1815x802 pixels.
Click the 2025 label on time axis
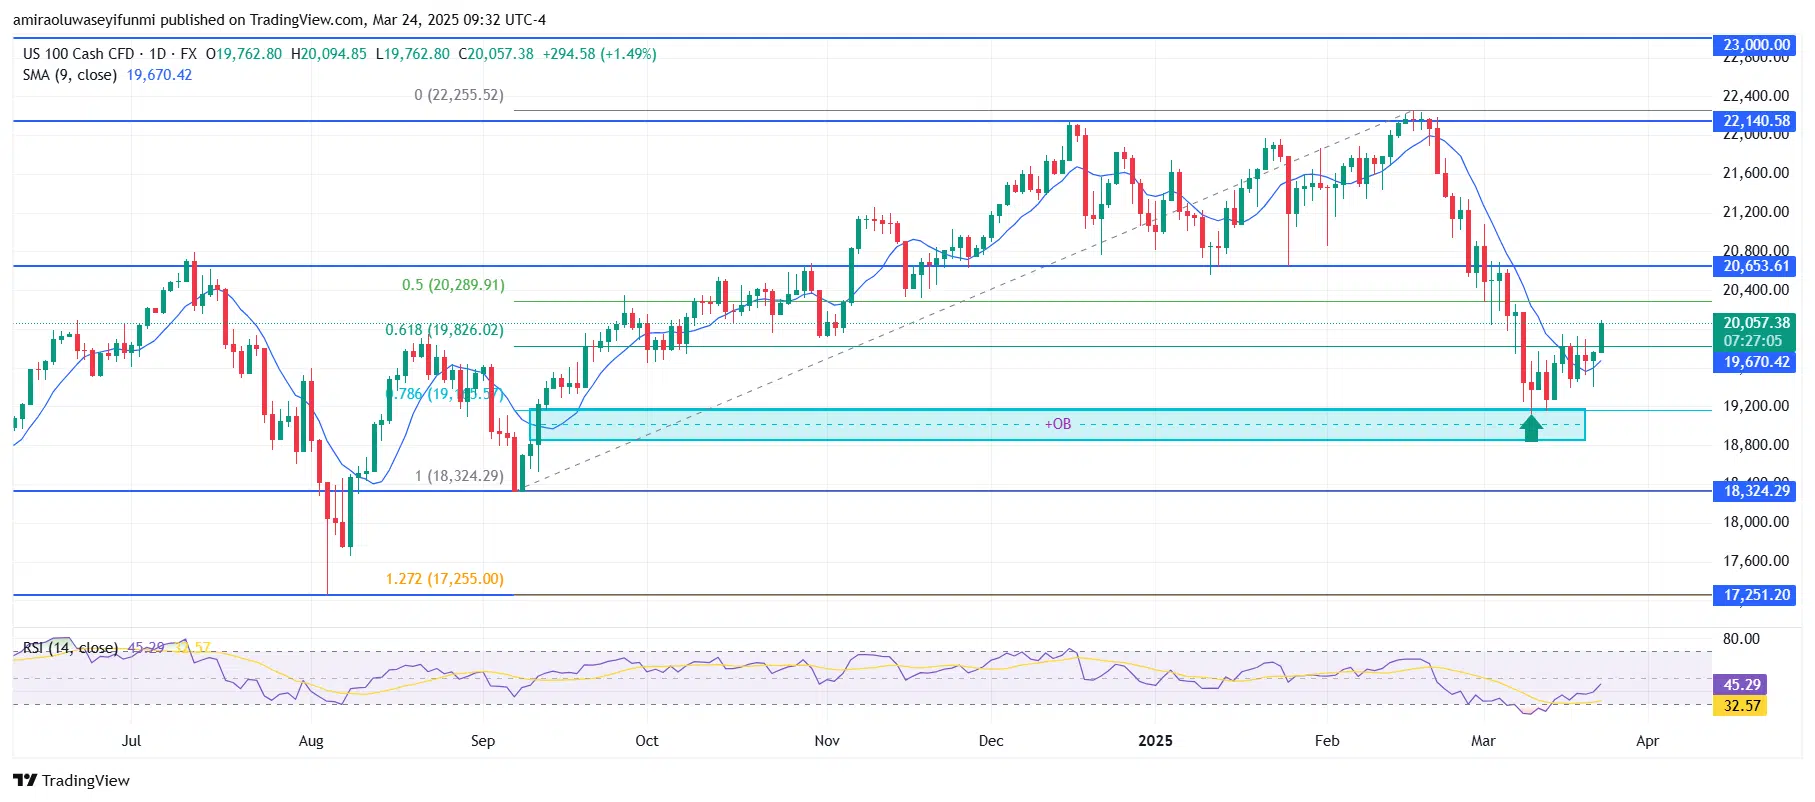pyautogui.click(x=1155, y=741)
